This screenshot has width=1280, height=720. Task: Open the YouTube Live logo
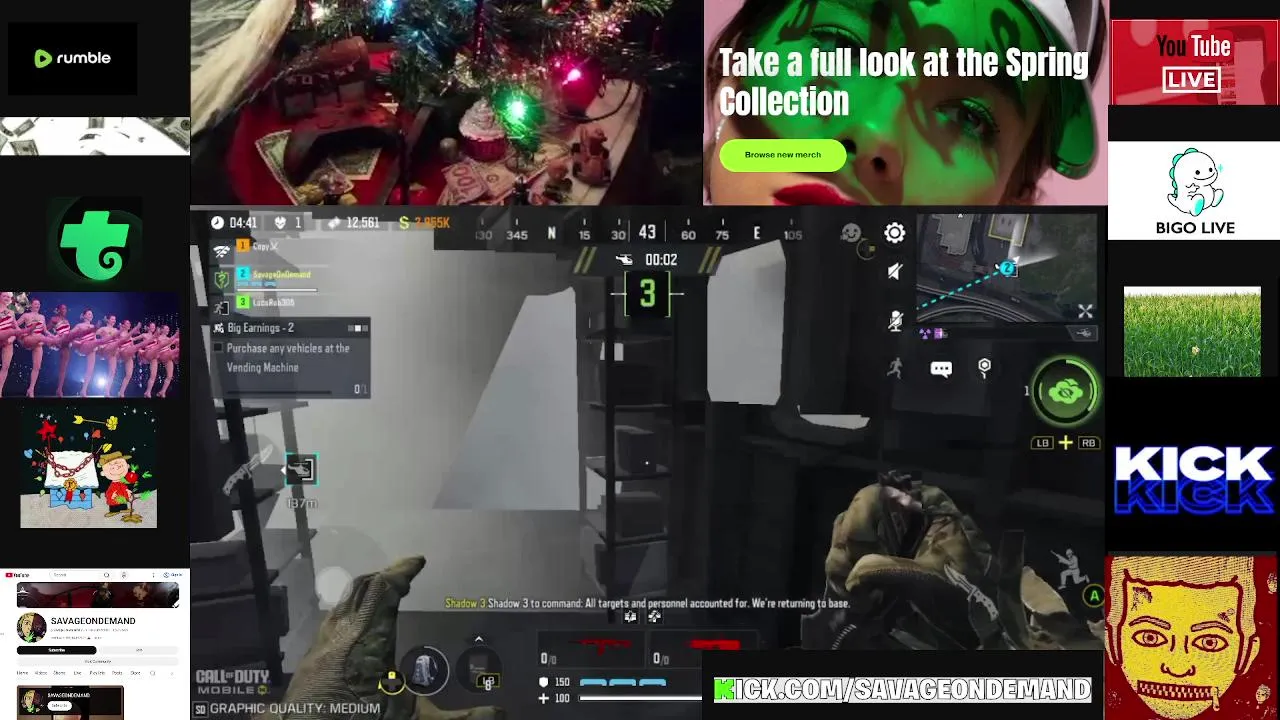(1194, 62)
